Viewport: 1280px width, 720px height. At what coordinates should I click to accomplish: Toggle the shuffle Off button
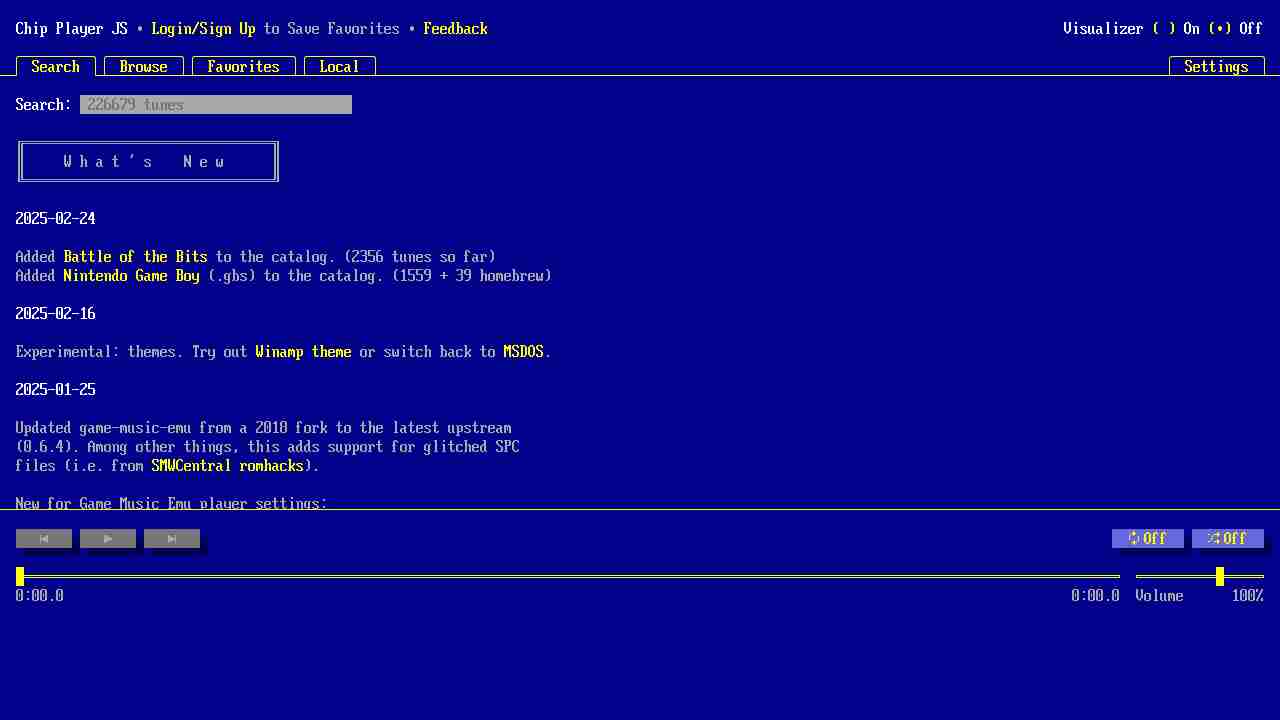1228,539
